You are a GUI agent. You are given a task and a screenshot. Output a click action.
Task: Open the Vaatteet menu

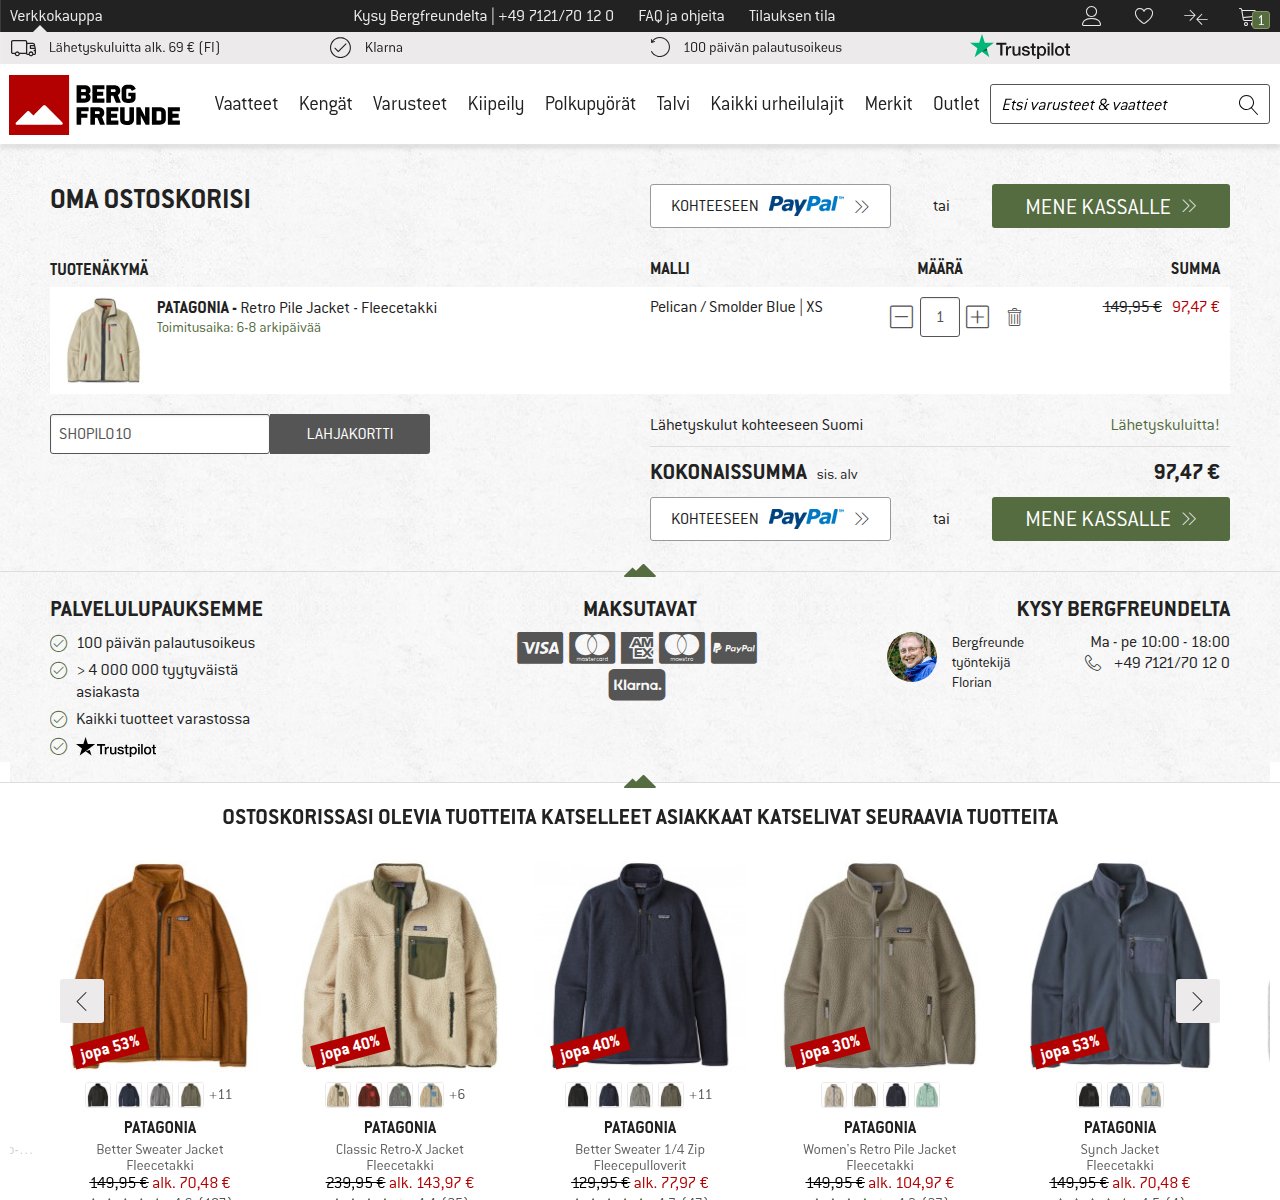(x=246, y=104)
